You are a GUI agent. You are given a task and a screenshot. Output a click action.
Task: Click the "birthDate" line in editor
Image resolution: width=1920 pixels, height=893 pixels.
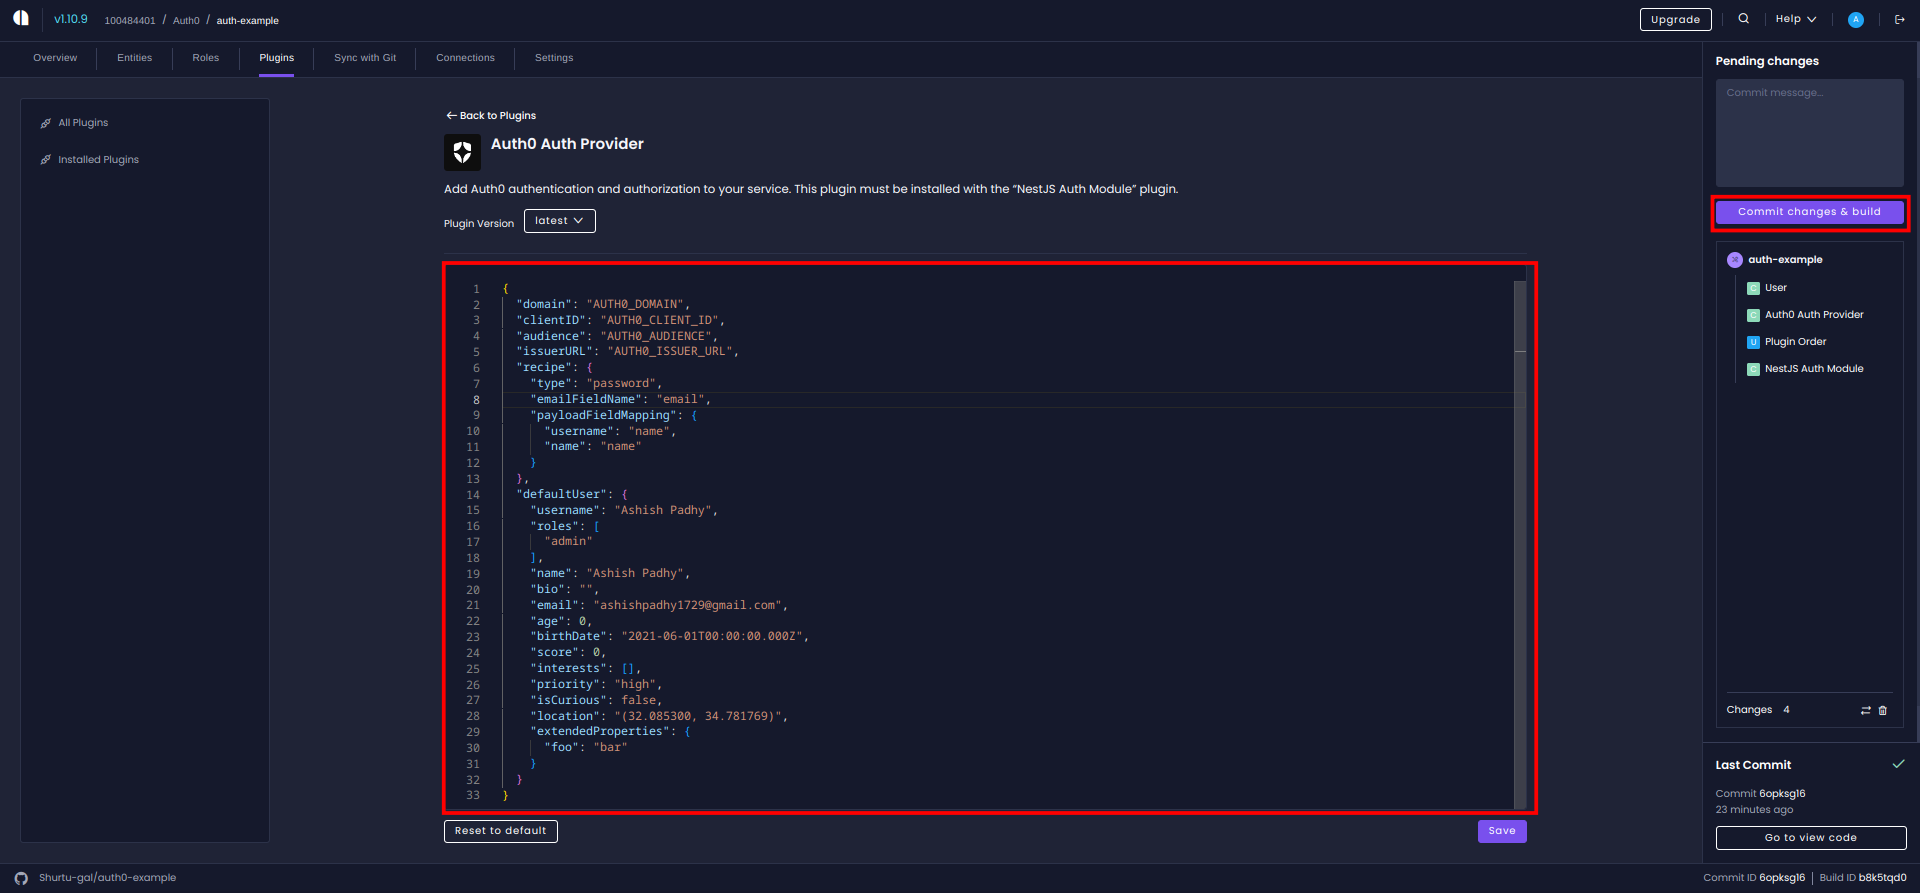coord(670,637)
